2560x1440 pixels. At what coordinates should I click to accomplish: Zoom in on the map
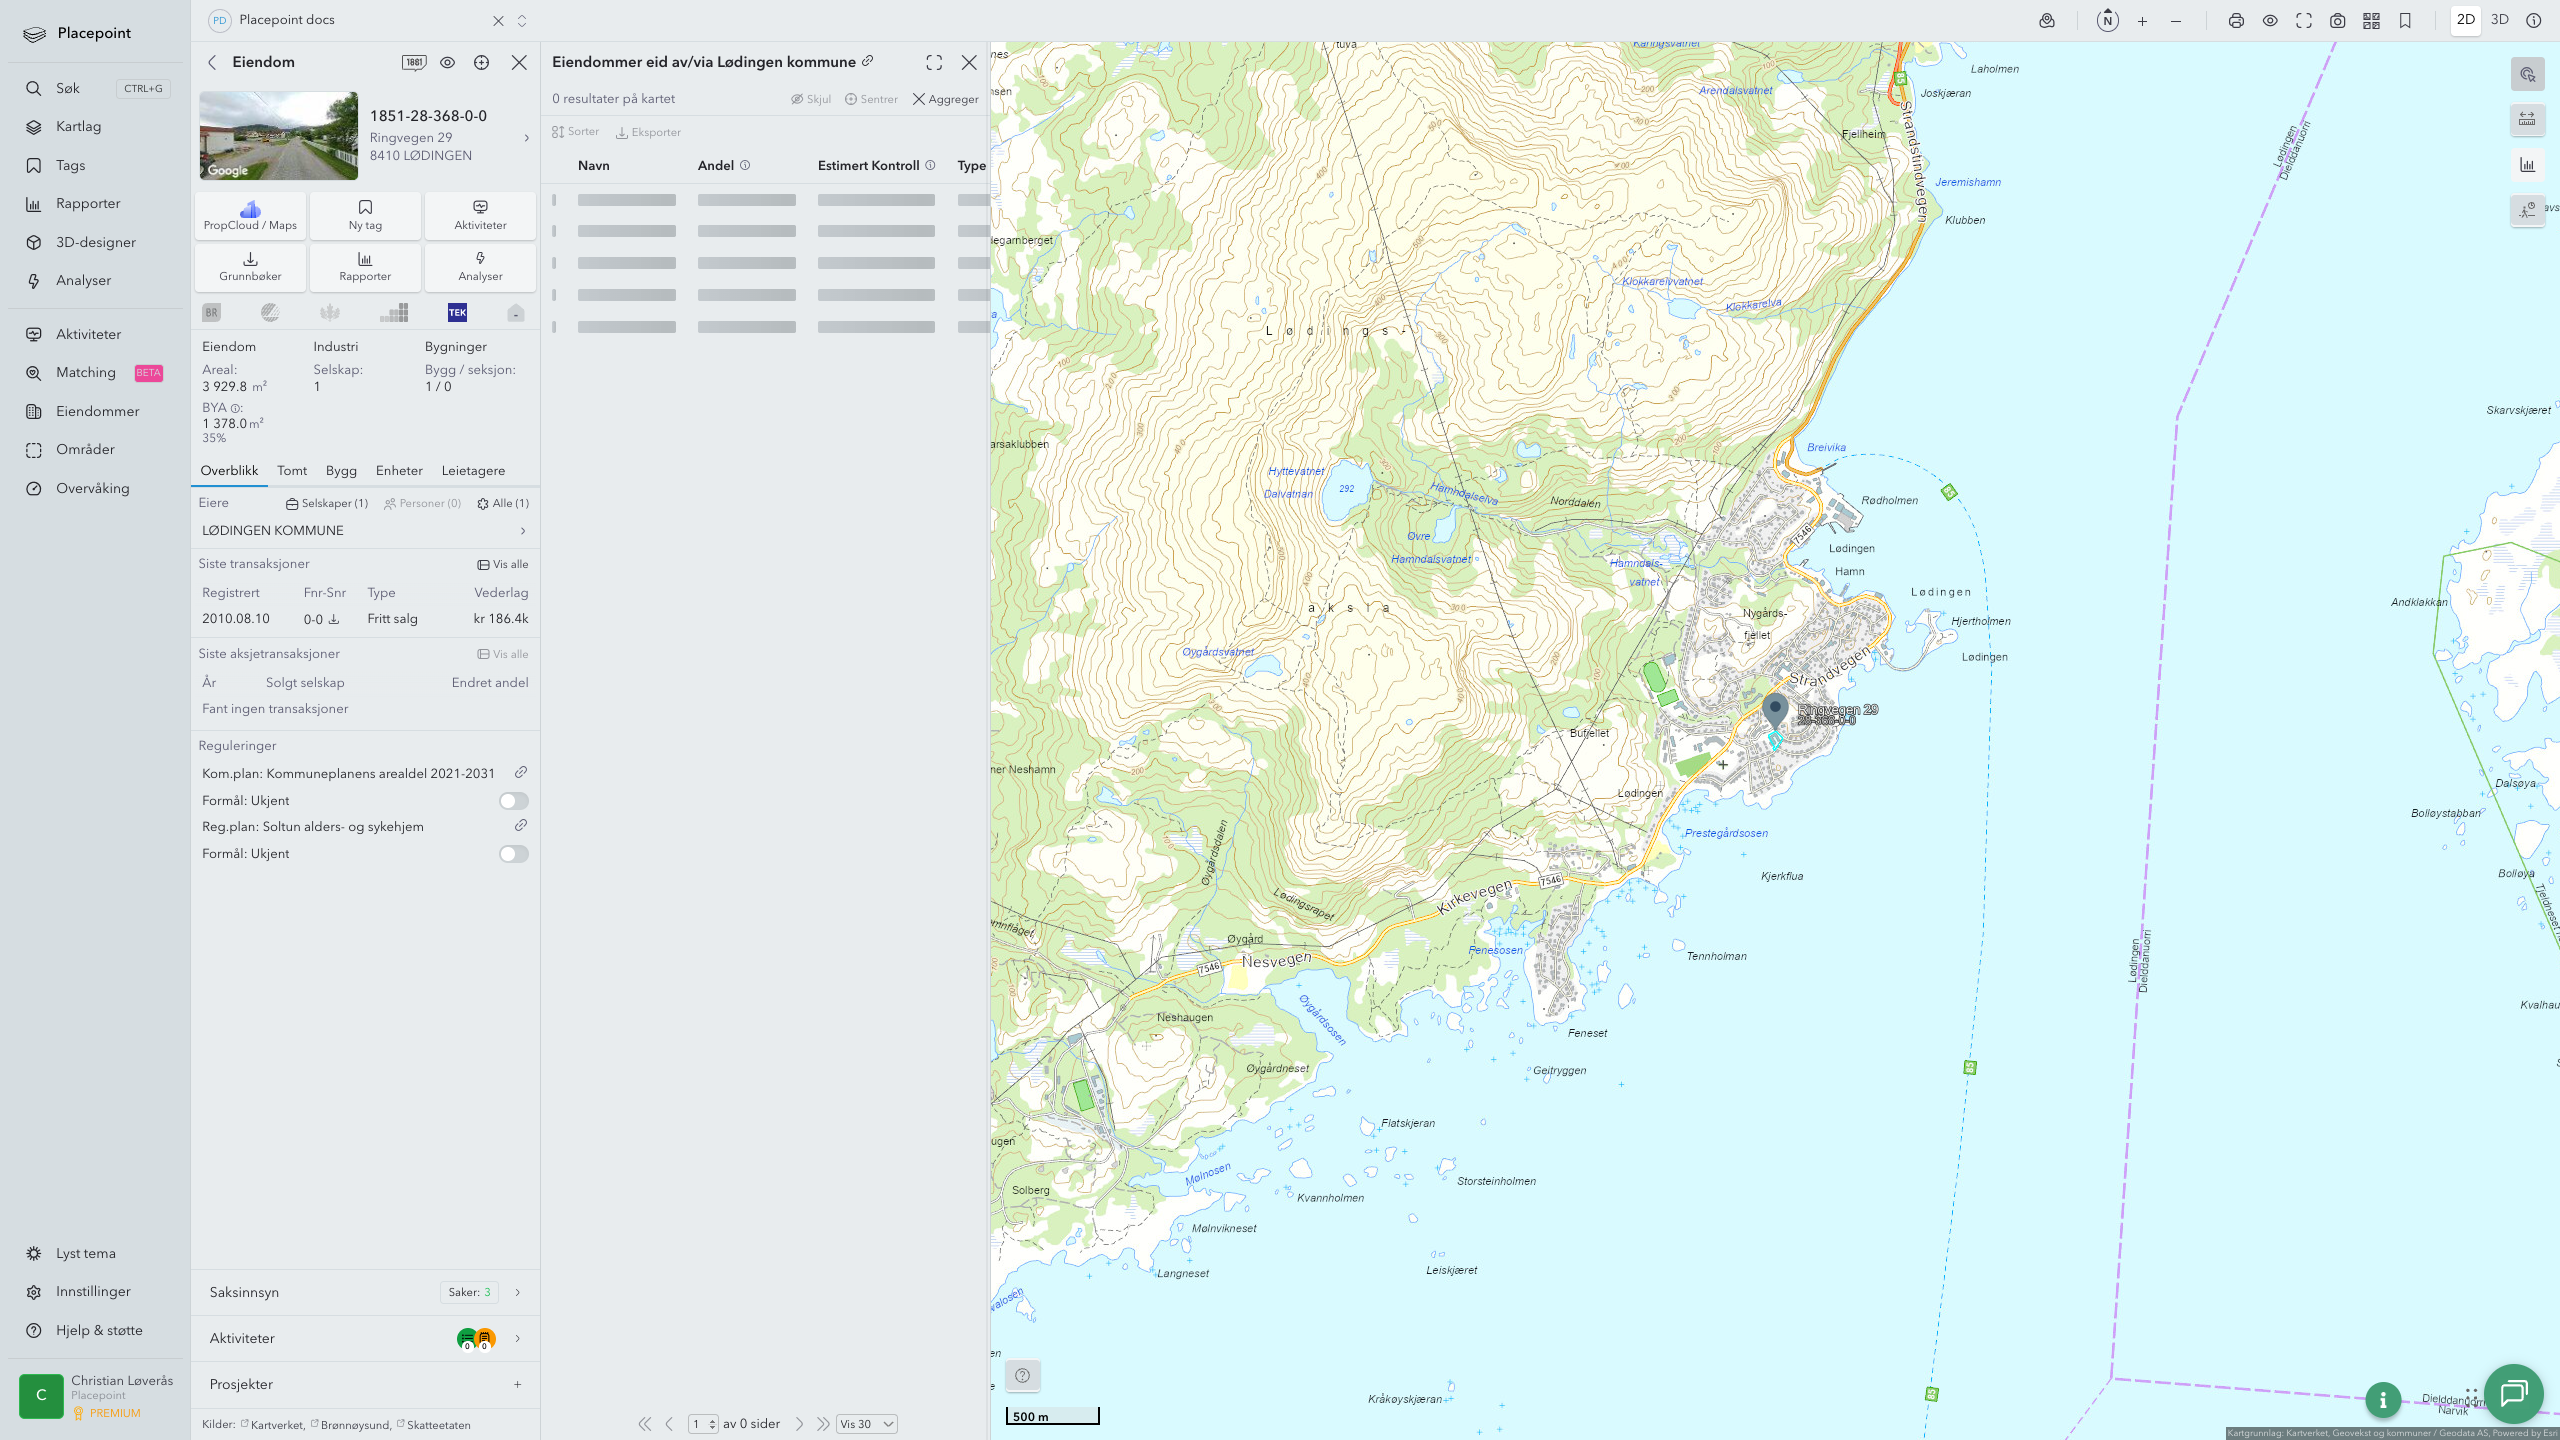[x=2142, y=20]
